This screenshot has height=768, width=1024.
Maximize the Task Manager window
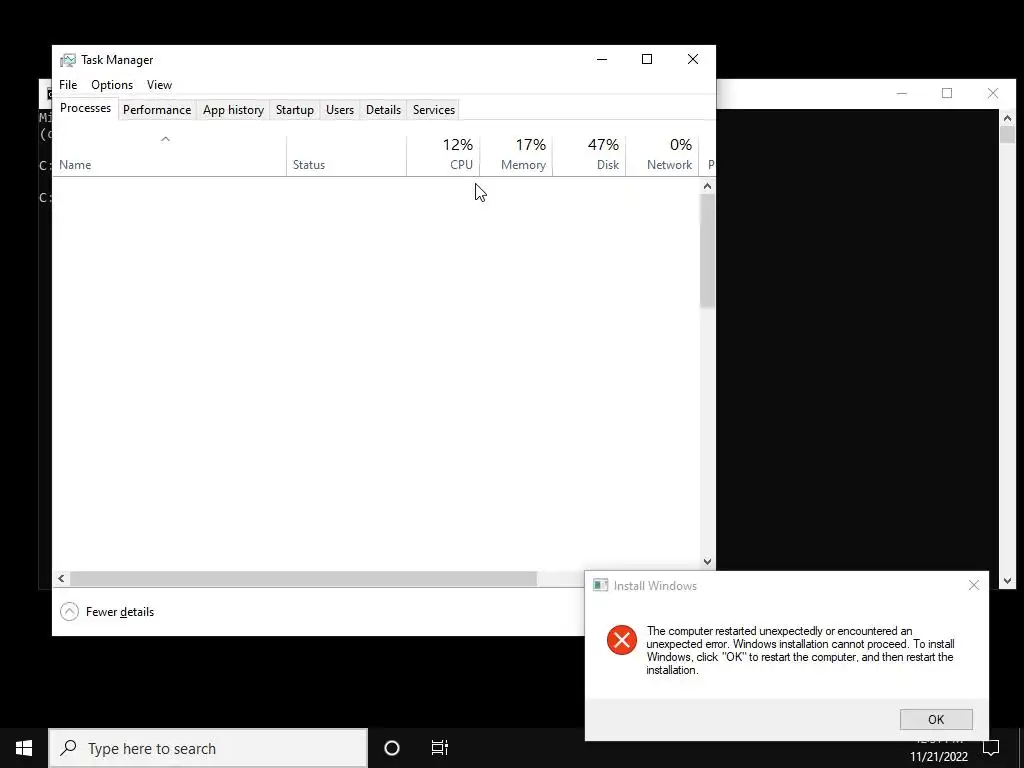click(x=647, y=59)
